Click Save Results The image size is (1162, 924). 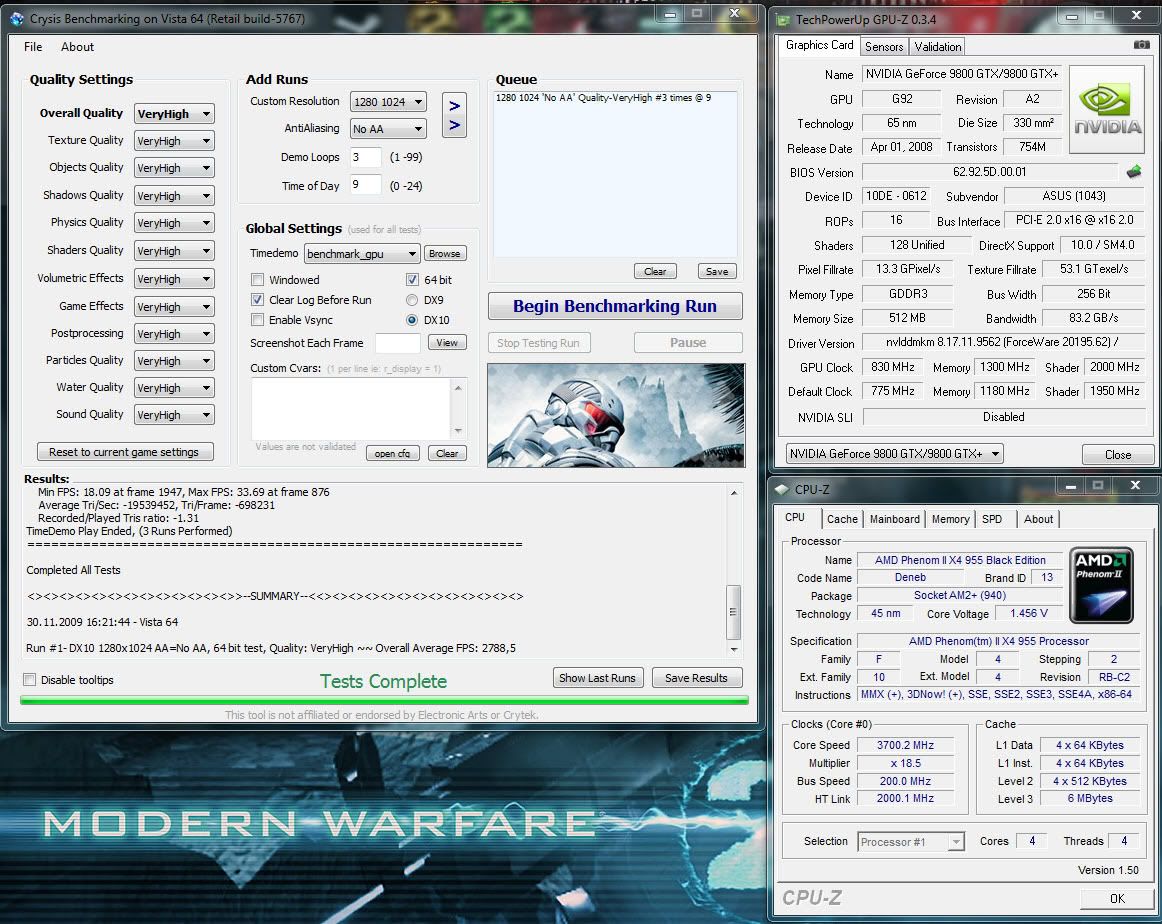pyautogui.click(x=697, y=678)
